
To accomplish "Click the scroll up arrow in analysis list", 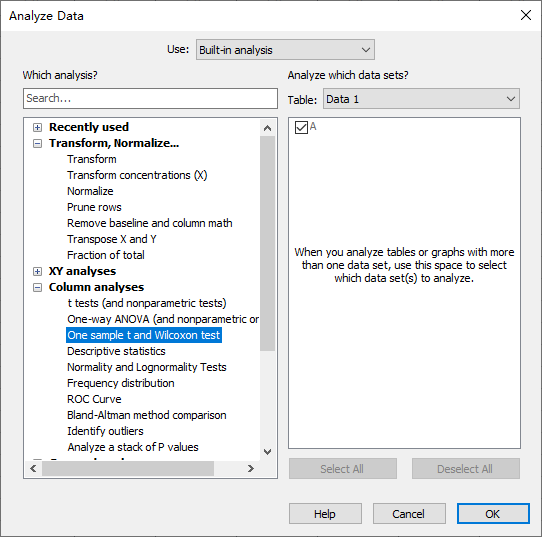I will (267, 128).
